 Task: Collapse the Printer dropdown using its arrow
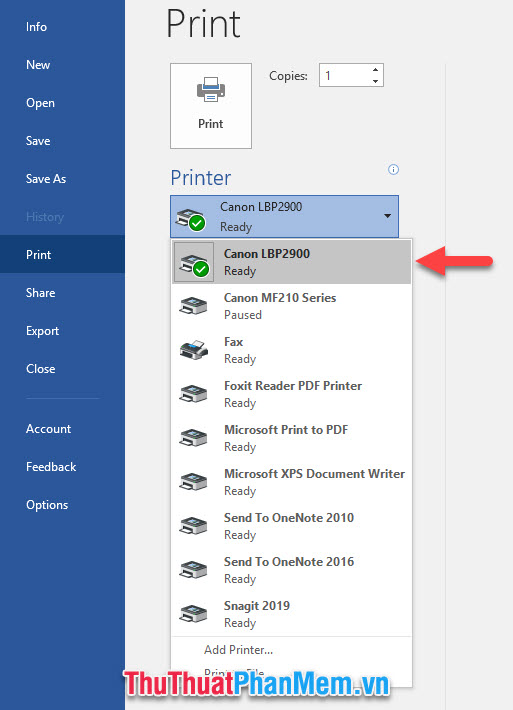click(x=388, y=216)
